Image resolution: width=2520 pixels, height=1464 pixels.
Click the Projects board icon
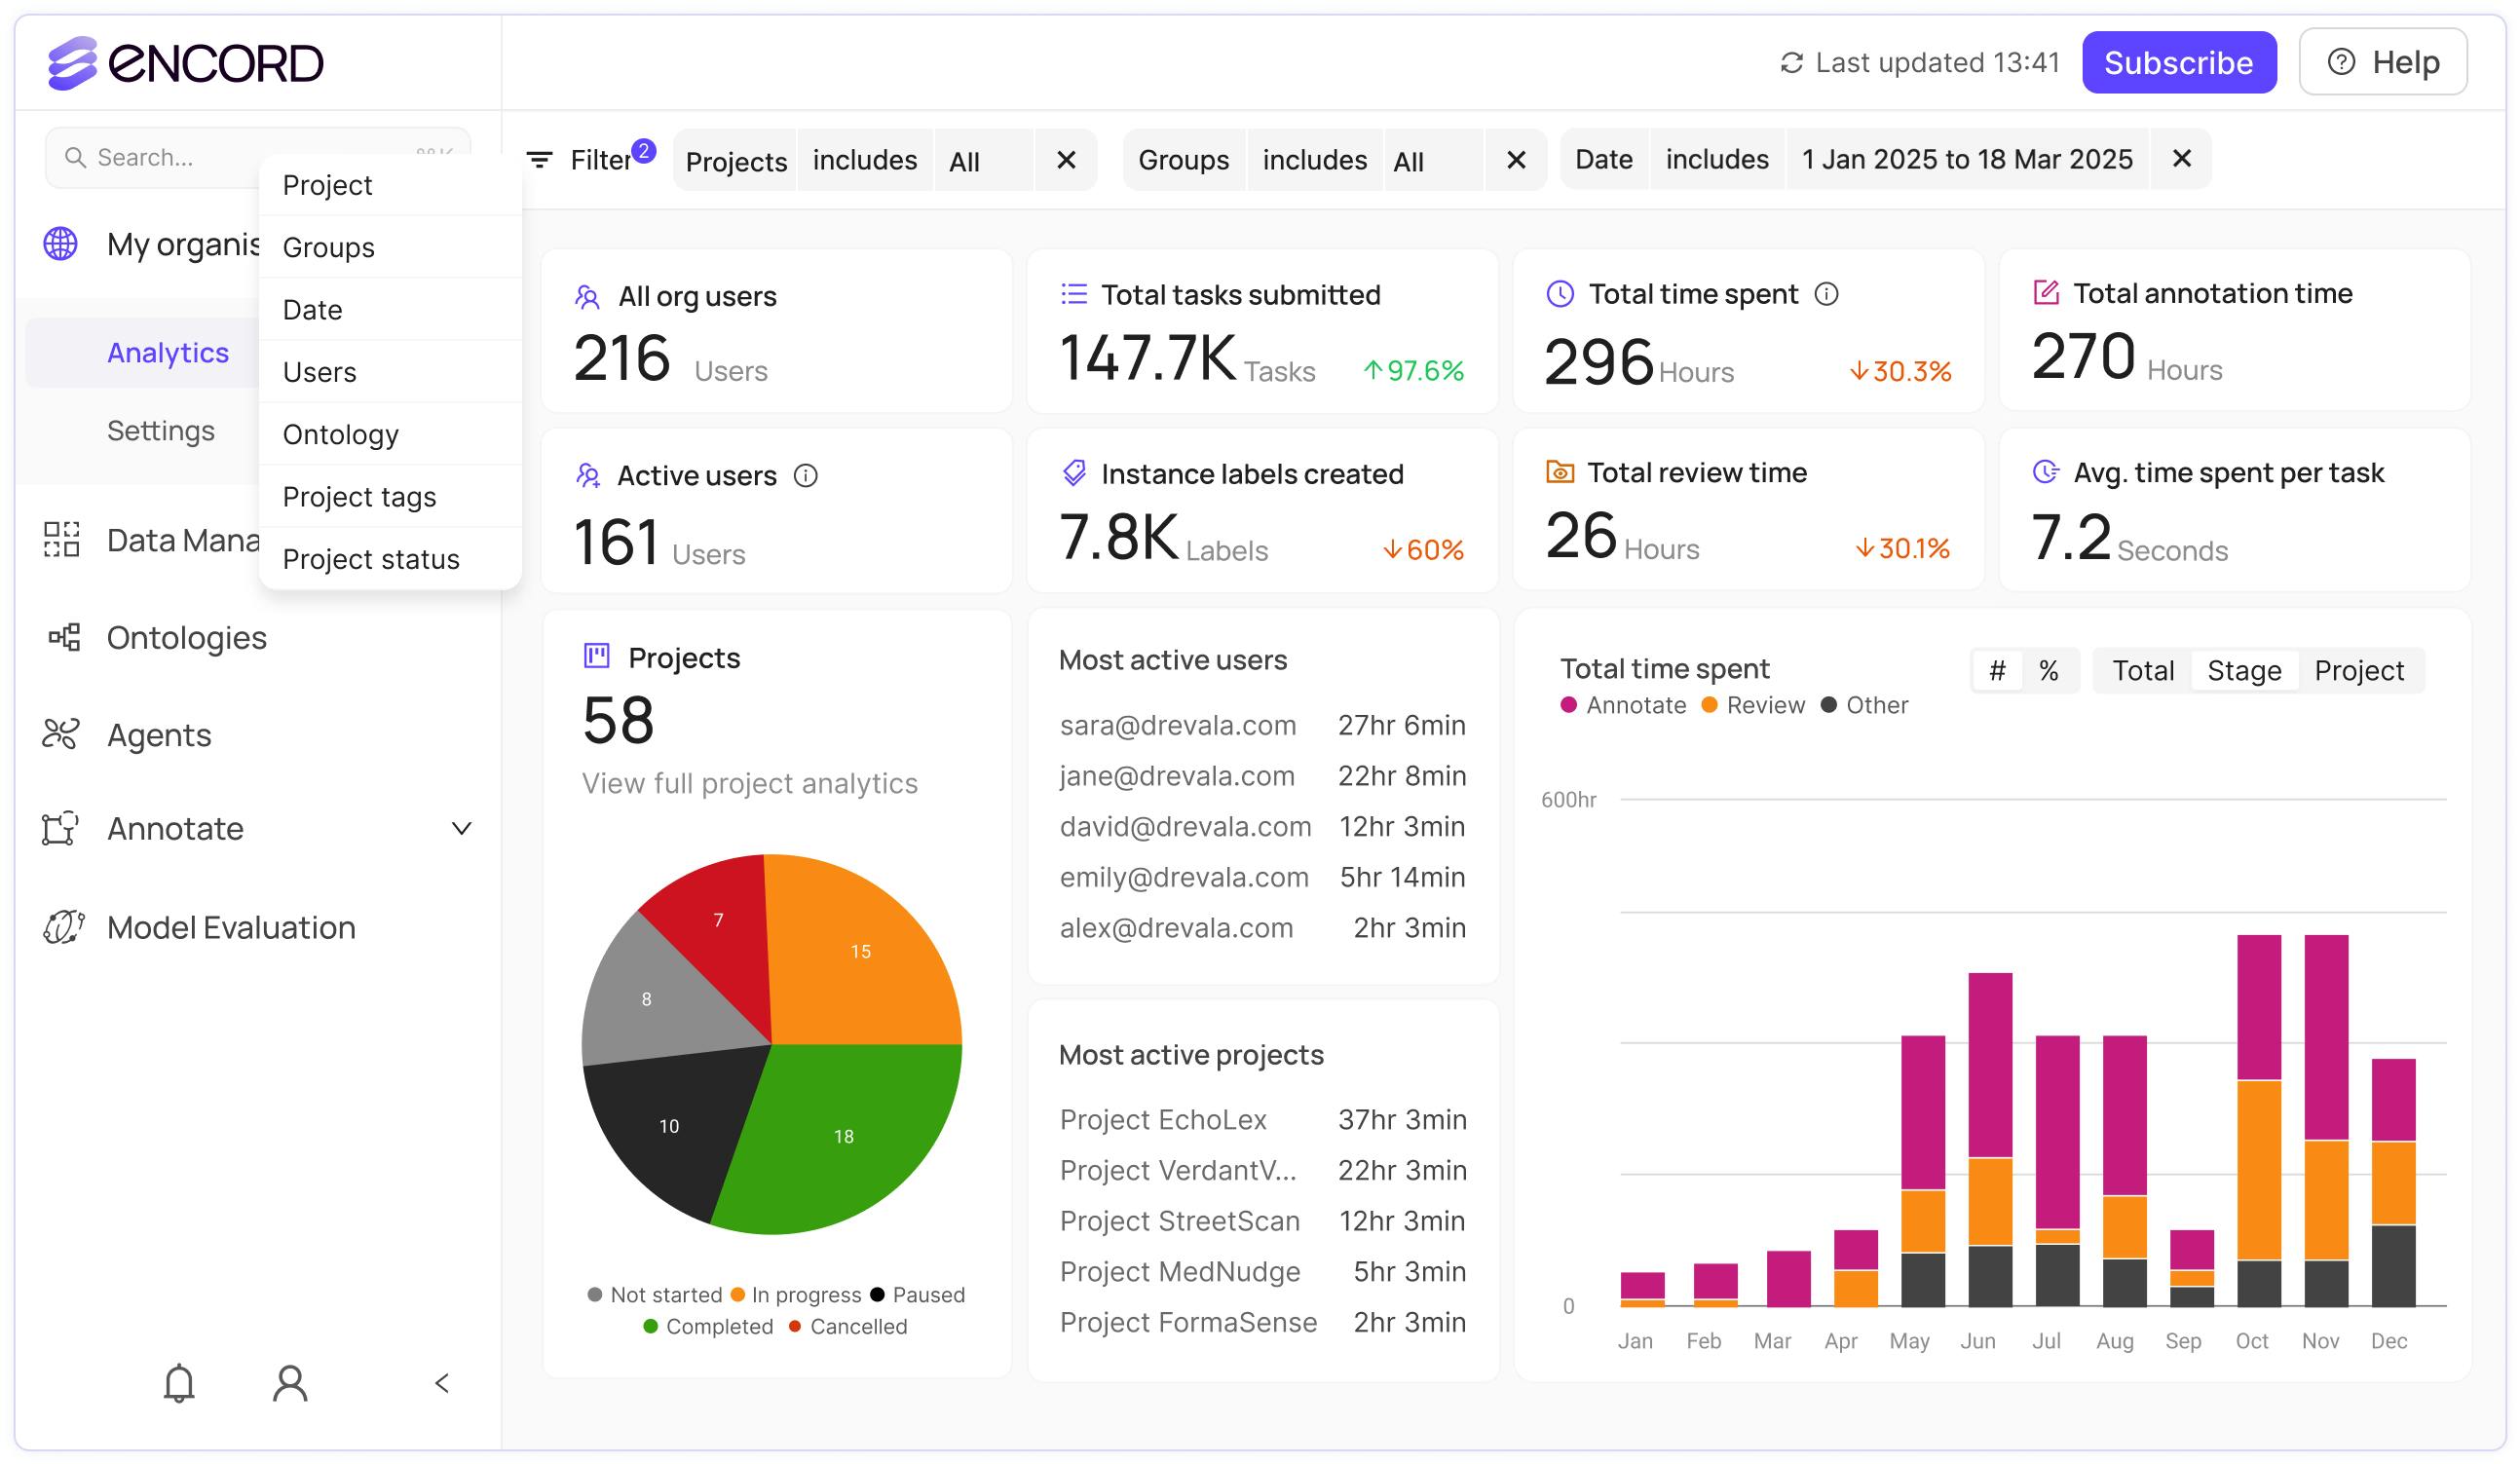pos(596,656)
